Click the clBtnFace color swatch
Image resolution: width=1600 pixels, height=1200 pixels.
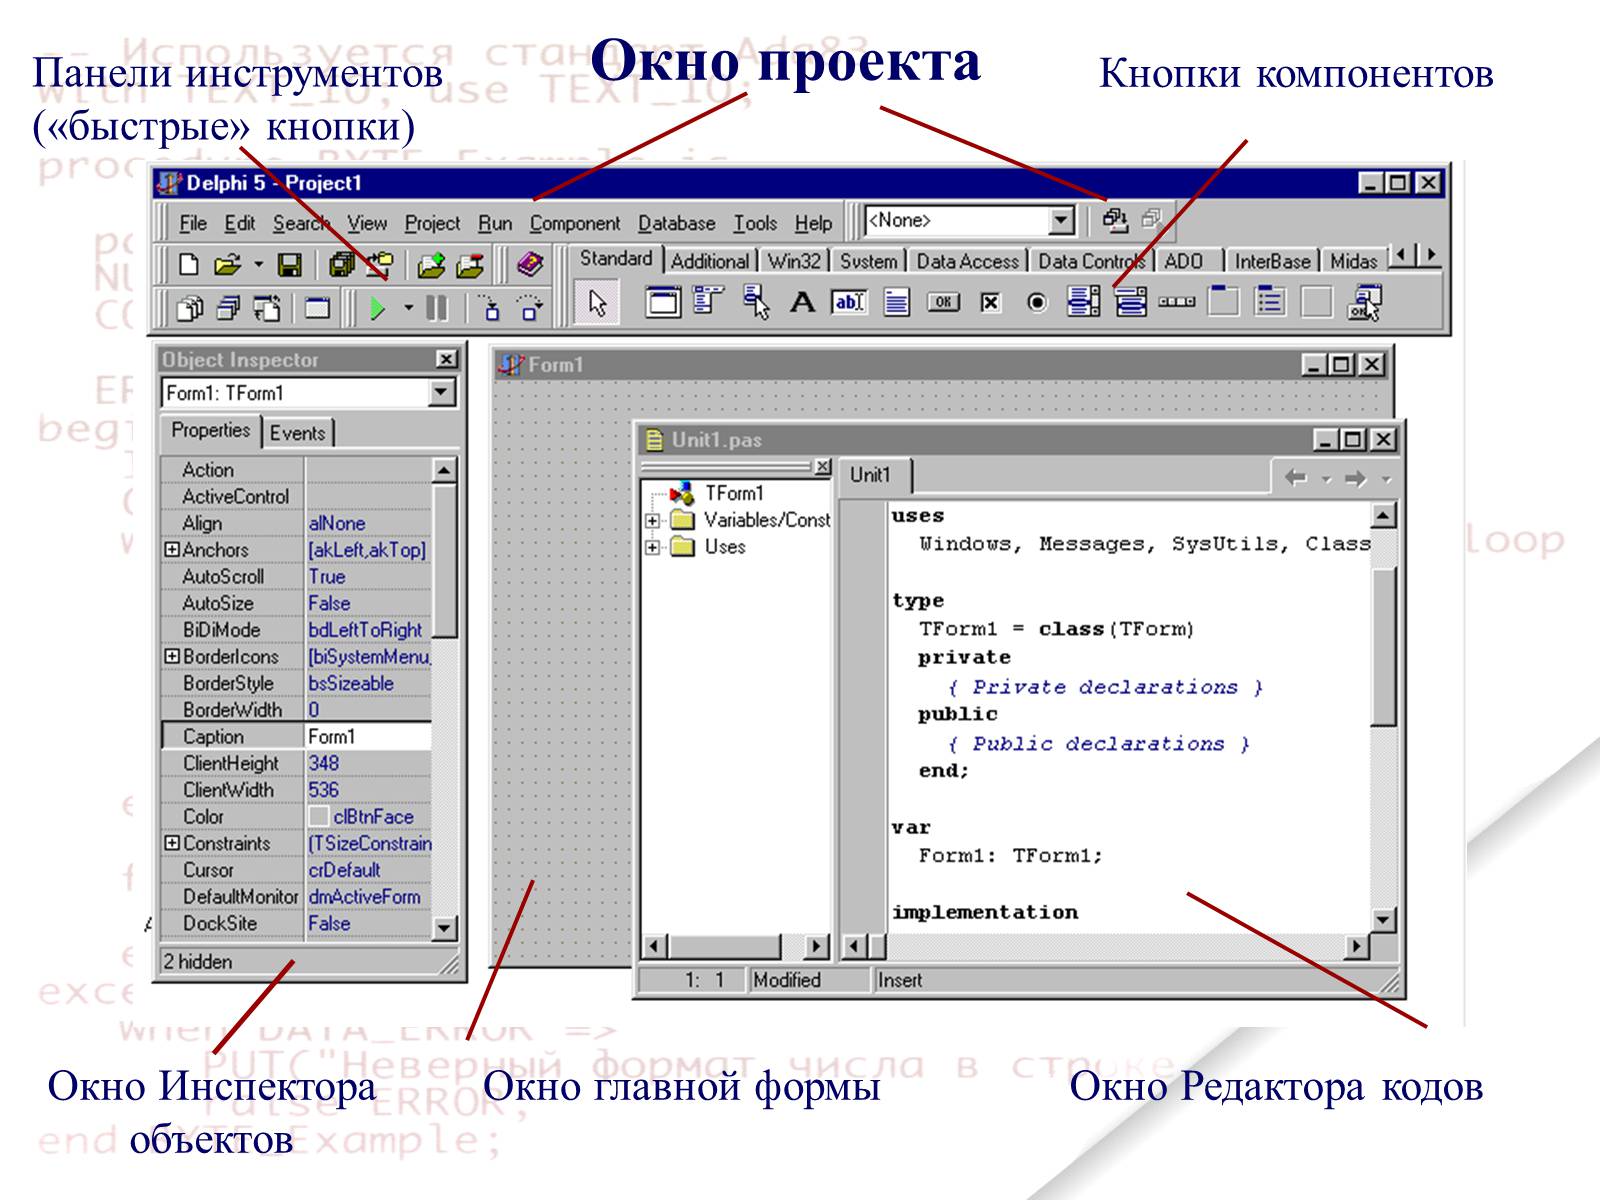click(x=319, y=817)
